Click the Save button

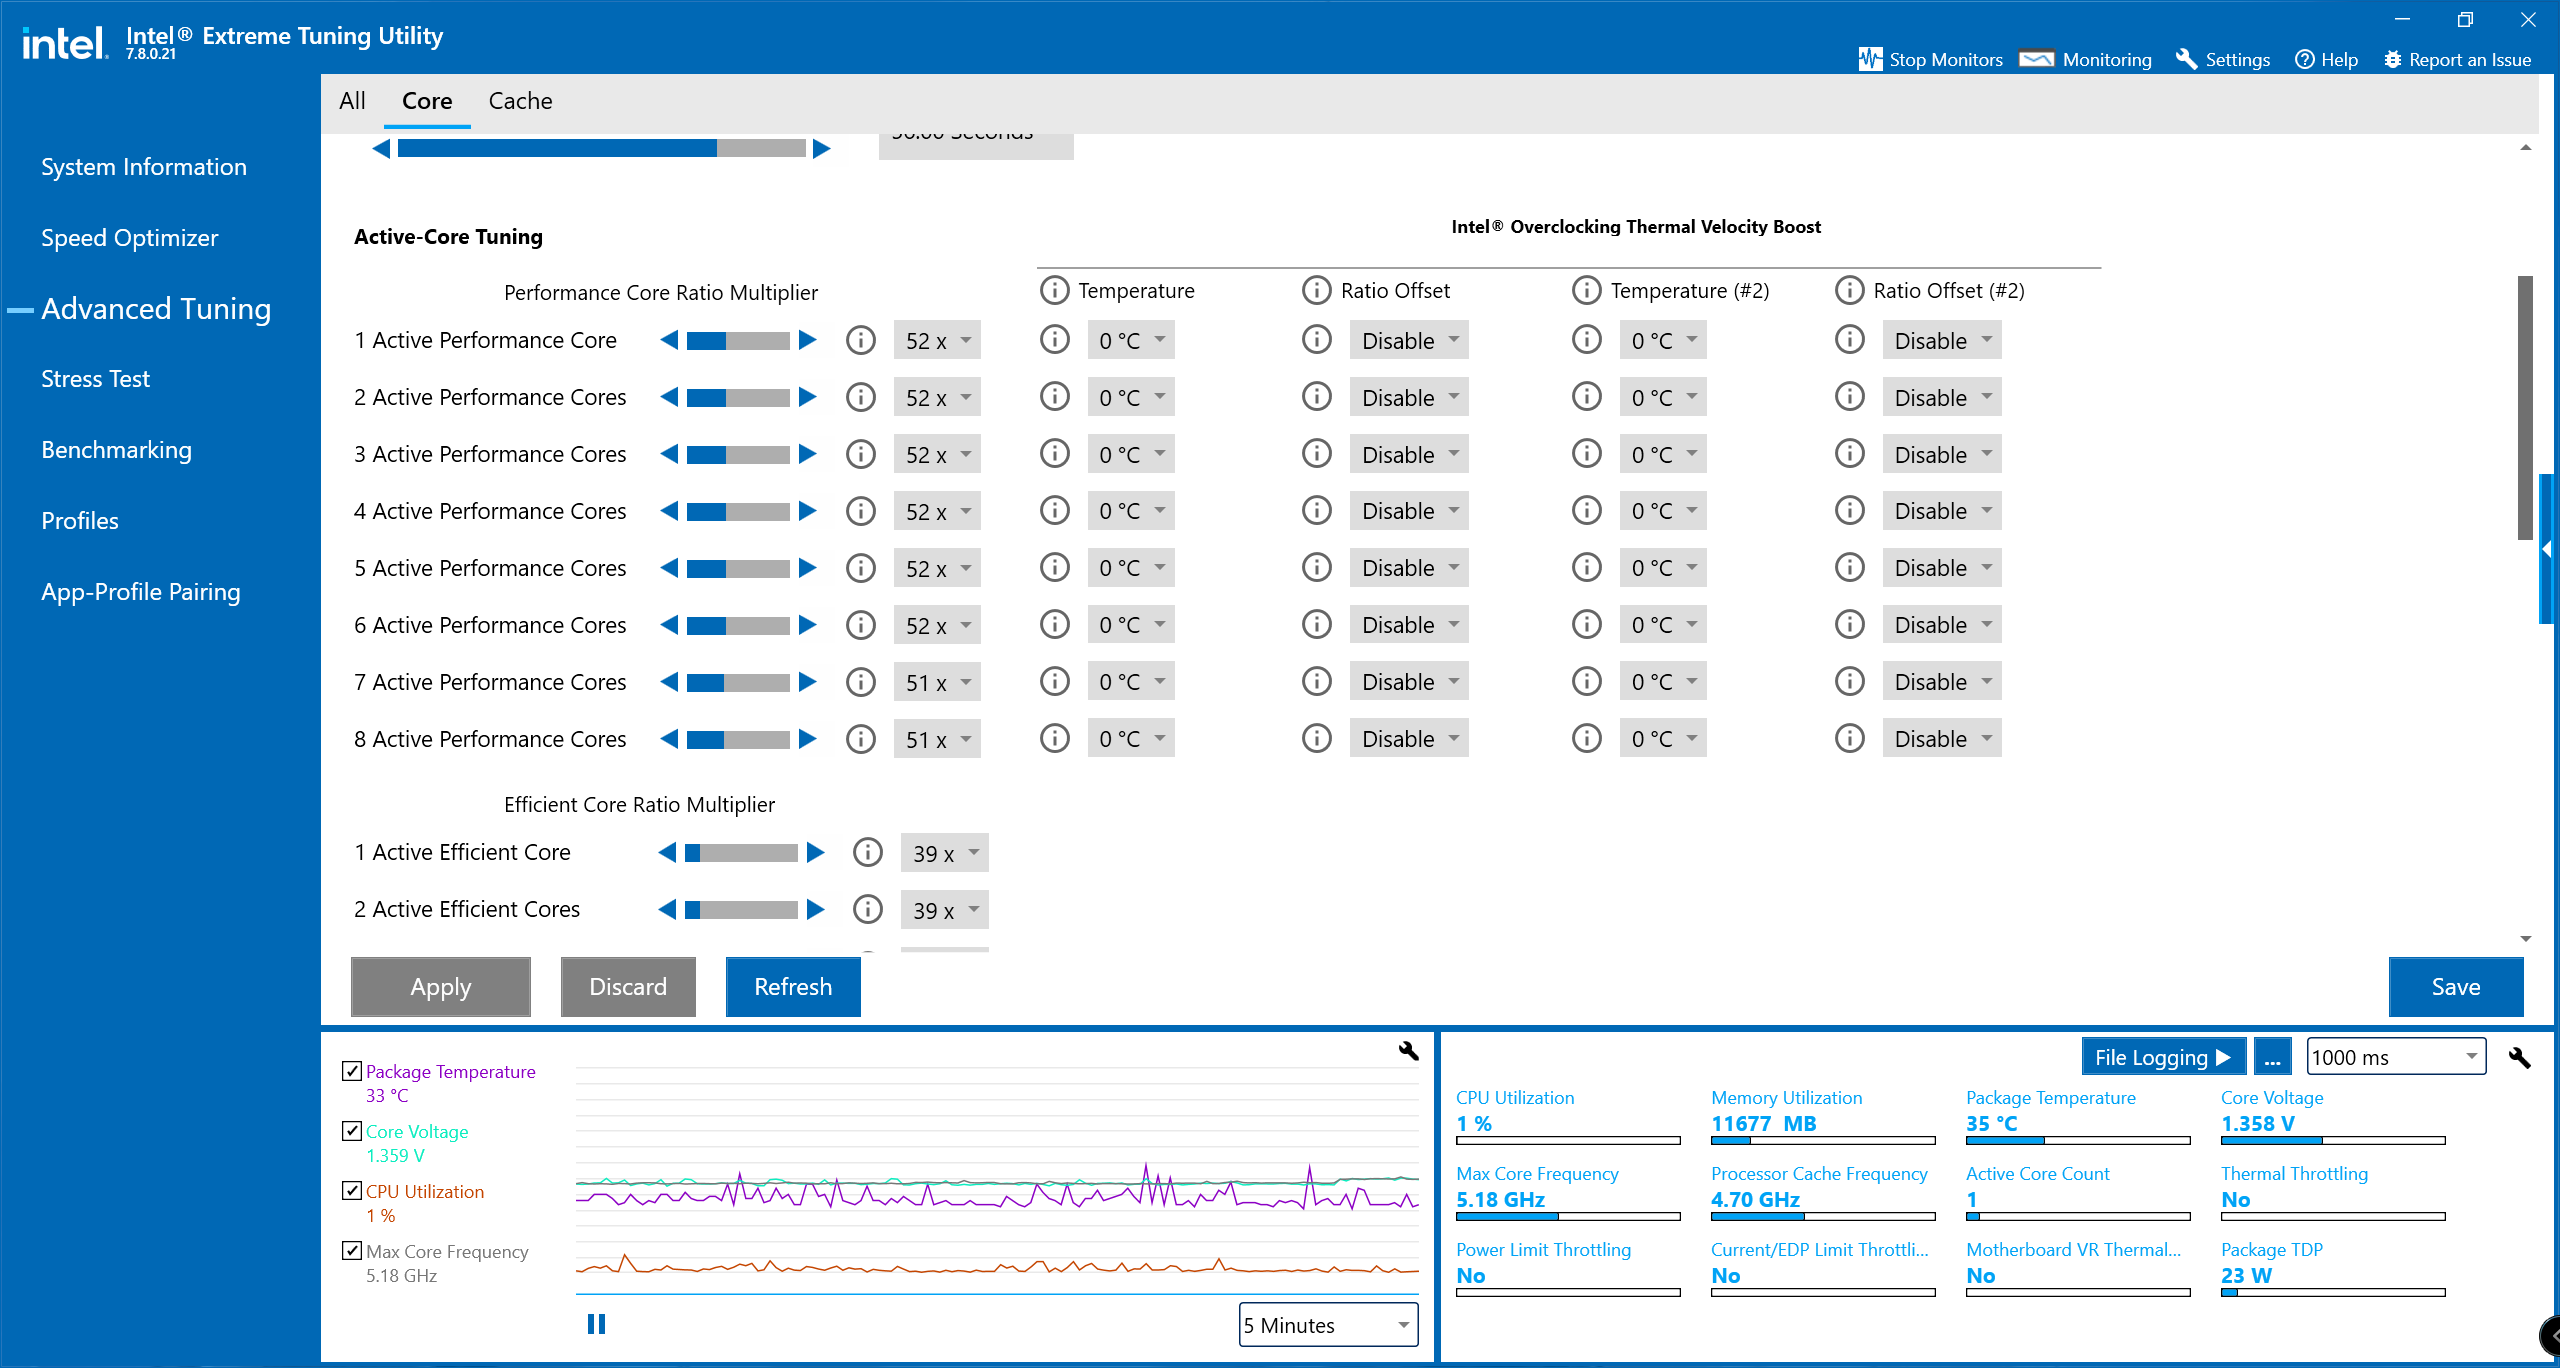[2455, 987]
